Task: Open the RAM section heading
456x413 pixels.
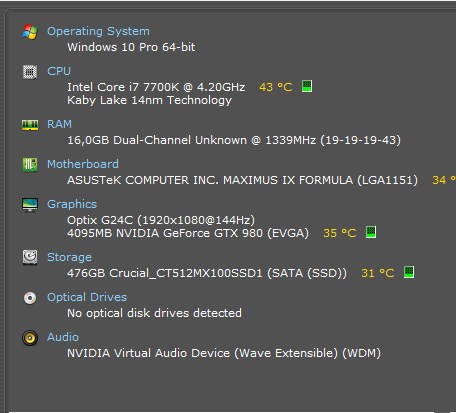Action: (59, 124)
